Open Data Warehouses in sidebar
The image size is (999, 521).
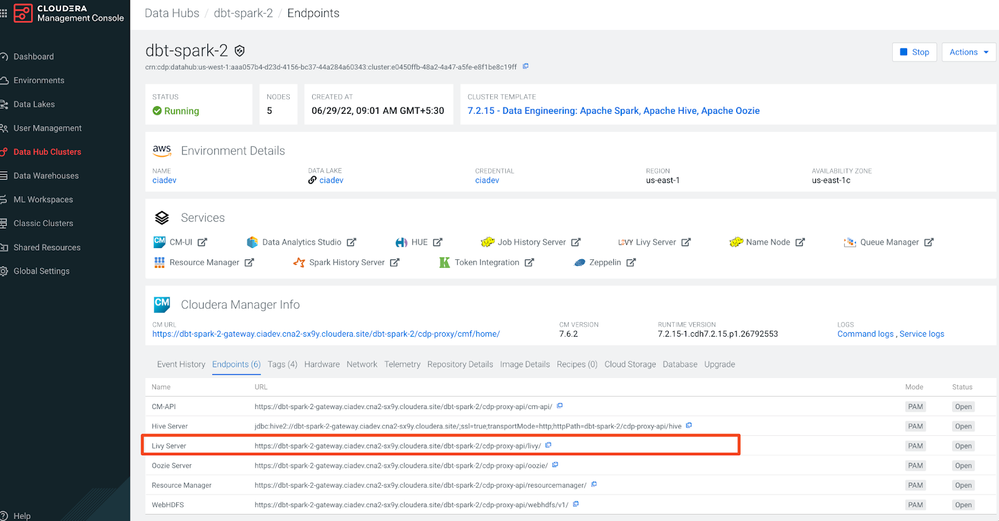point(46,176)
